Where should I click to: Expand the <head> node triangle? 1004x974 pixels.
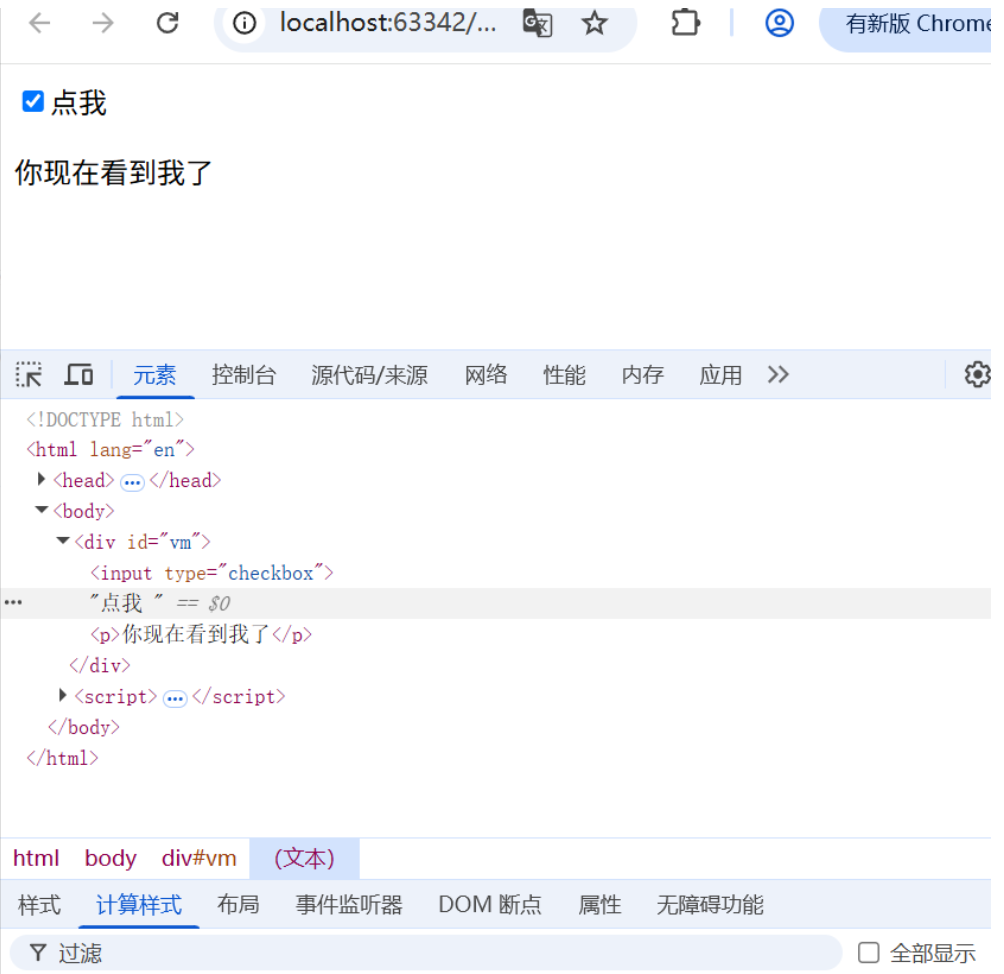pos(41,479)
